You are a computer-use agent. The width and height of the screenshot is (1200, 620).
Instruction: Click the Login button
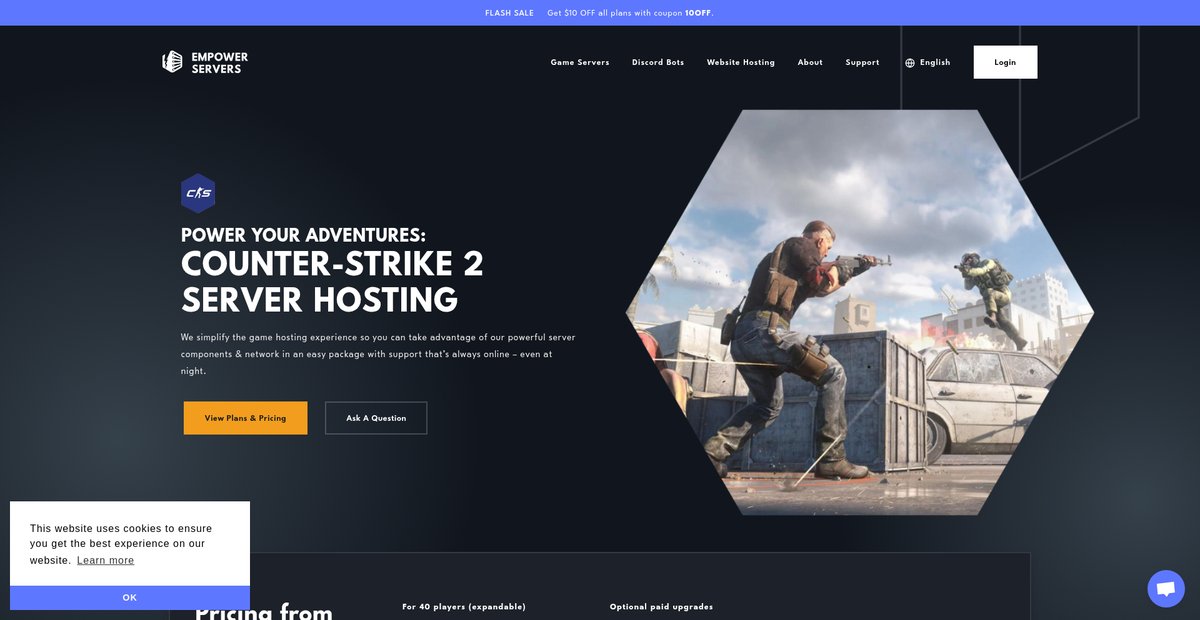click(1005, 62)
